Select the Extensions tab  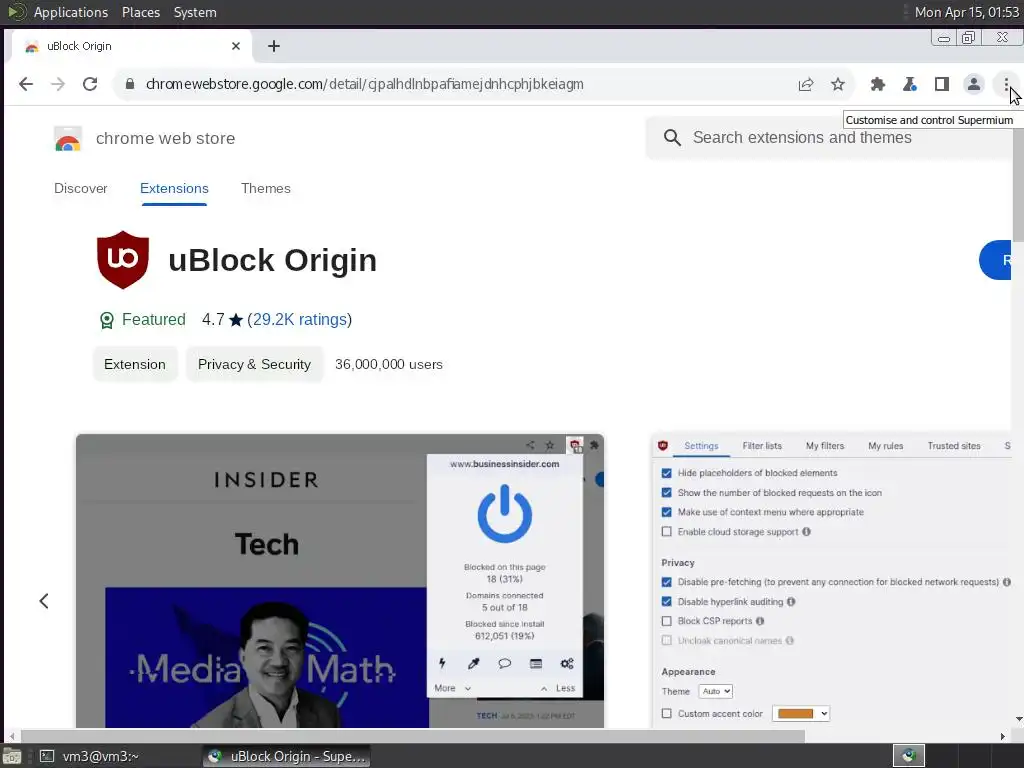tap(174, 188)
